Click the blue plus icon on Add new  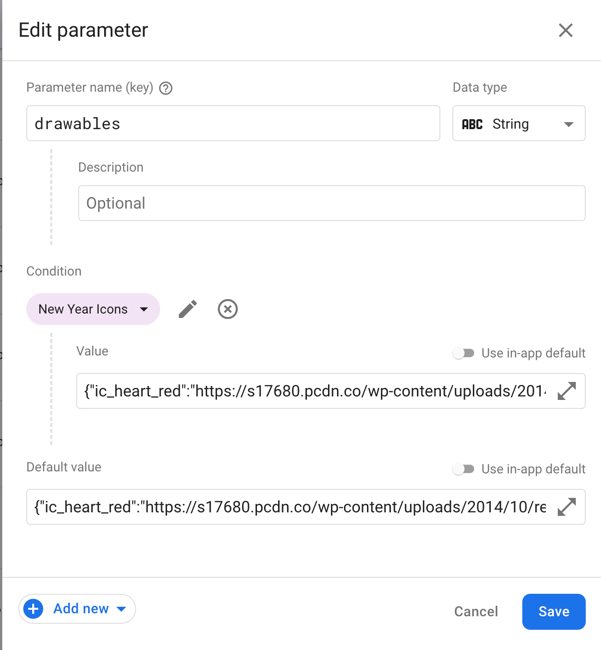click(x=34, y=609)
